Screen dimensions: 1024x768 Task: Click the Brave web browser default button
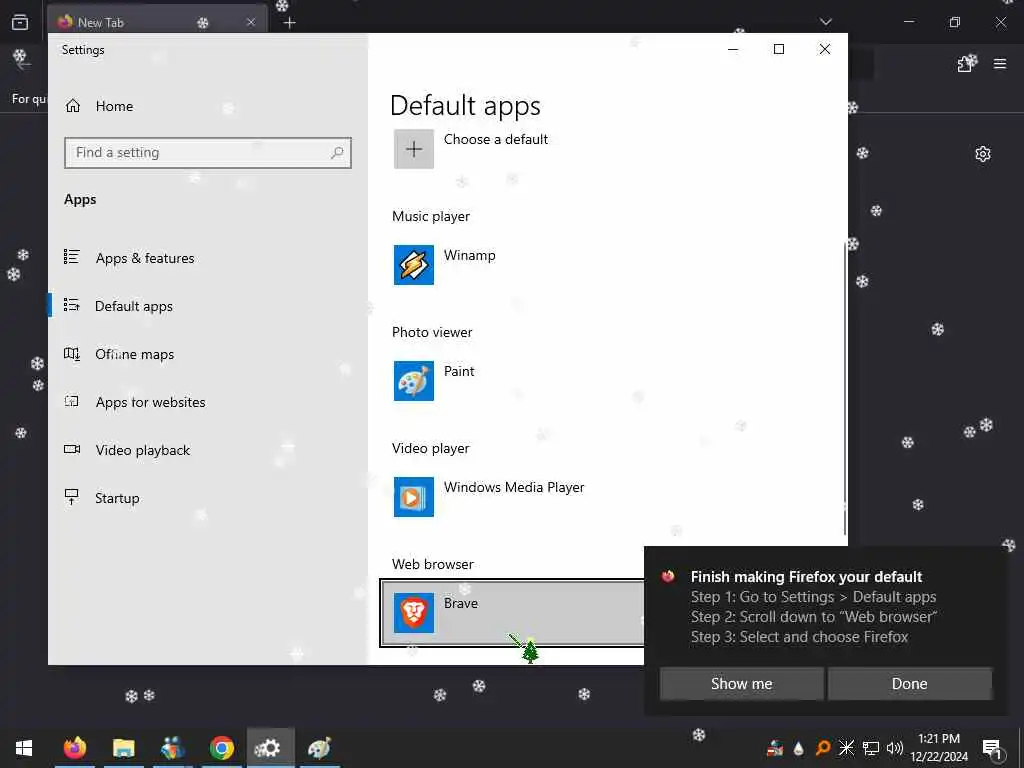coord(512,613)
